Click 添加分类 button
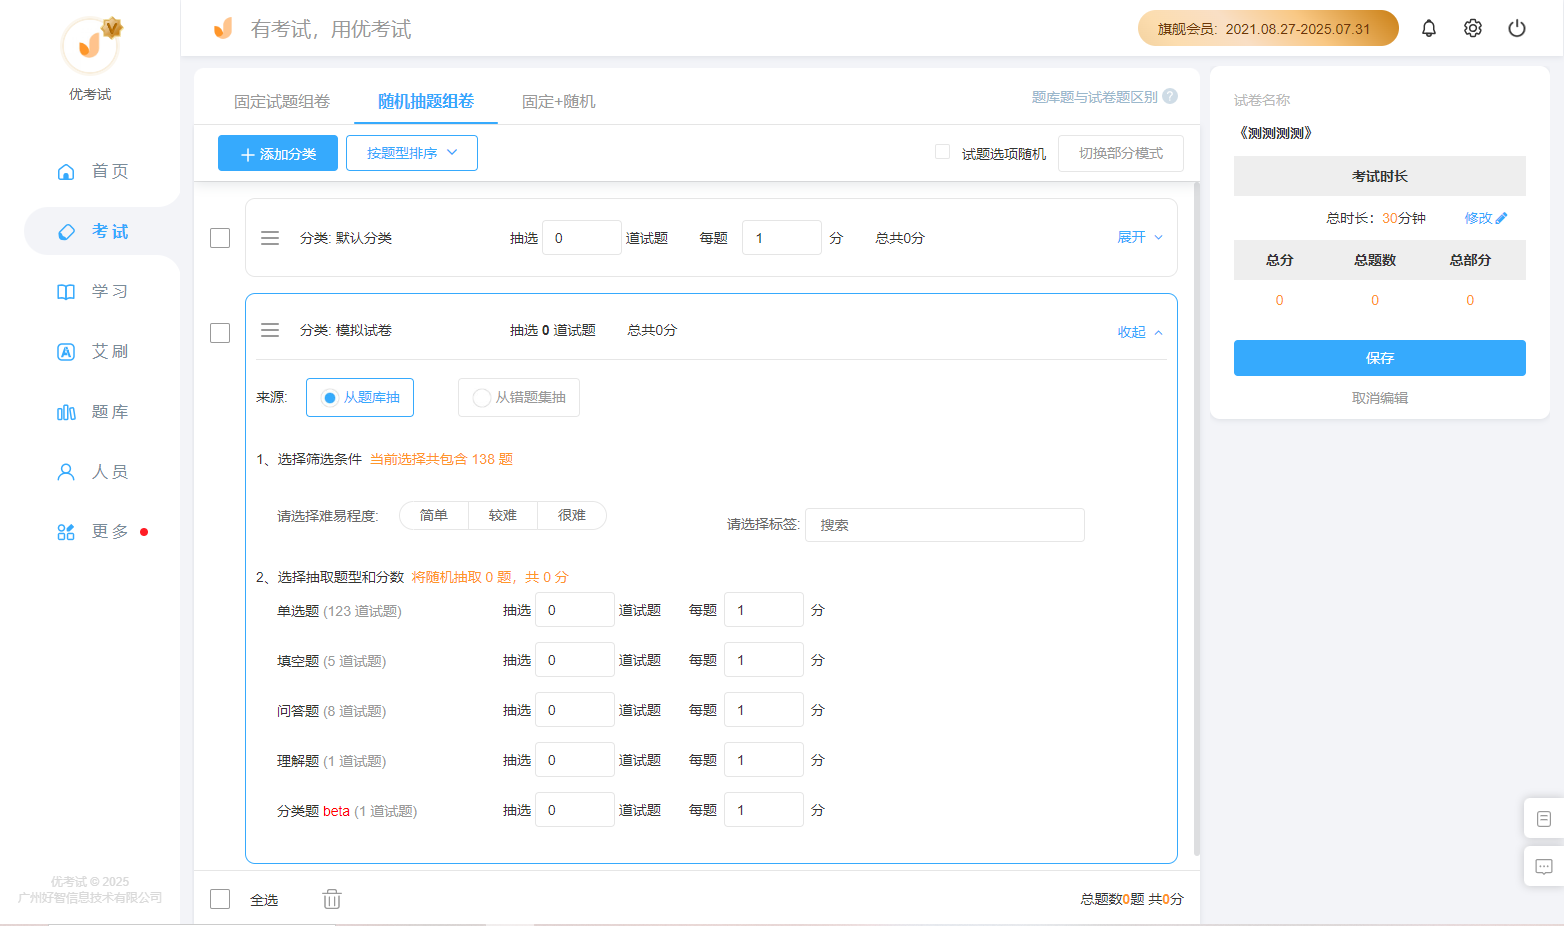The height and width of the screenshot is (926, 1564). (278, 153)
